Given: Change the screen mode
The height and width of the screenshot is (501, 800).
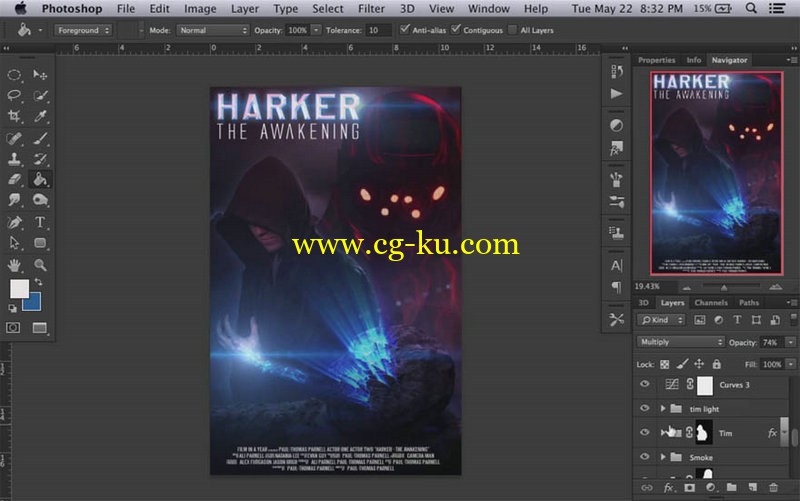Looking at the screenshot, I should coord(40,328).
